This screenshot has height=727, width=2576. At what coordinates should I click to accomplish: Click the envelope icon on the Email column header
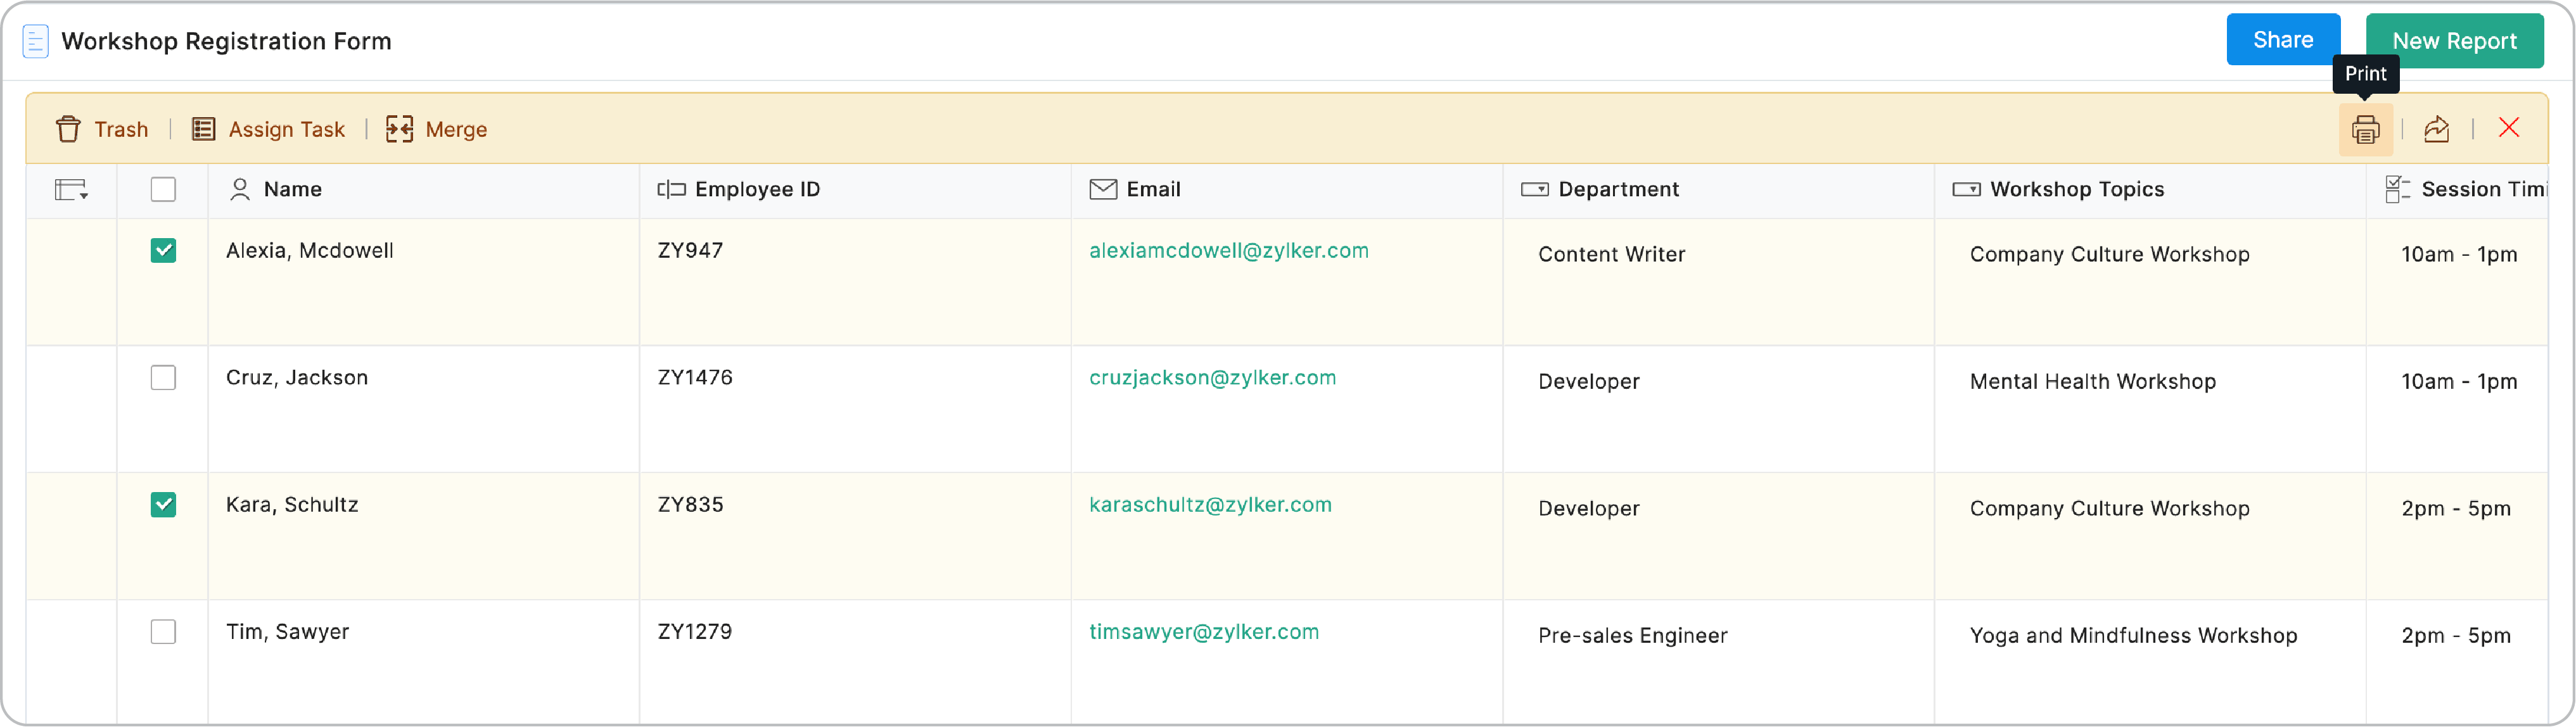click(x=1103, y=189)
